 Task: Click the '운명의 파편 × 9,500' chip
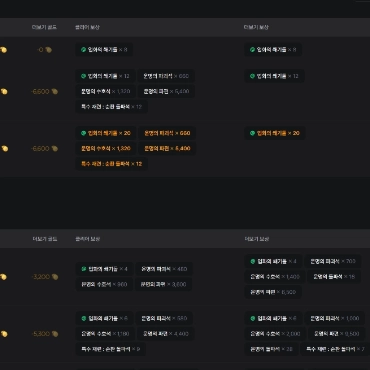coord(336,334)
